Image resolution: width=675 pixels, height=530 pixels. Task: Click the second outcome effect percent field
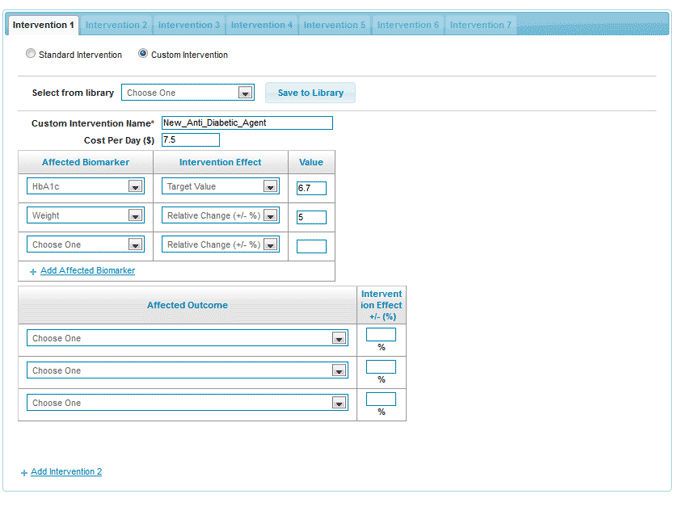coord(381,367)
